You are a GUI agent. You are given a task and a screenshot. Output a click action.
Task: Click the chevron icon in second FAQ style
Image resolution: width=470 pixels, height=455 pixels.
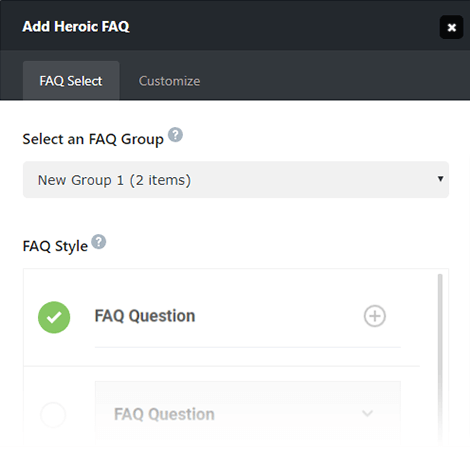pos(367,413)
